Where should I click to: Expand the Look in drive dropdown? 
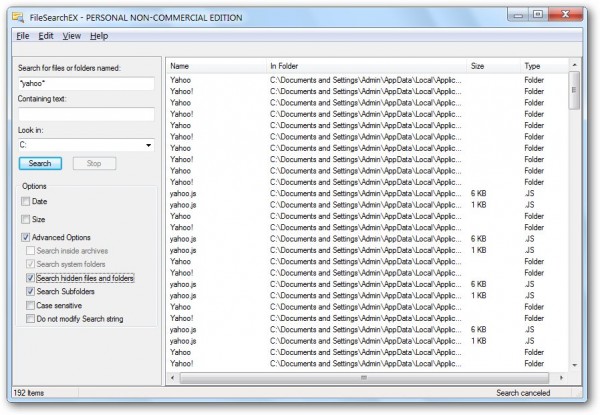[x=148, y=145]
